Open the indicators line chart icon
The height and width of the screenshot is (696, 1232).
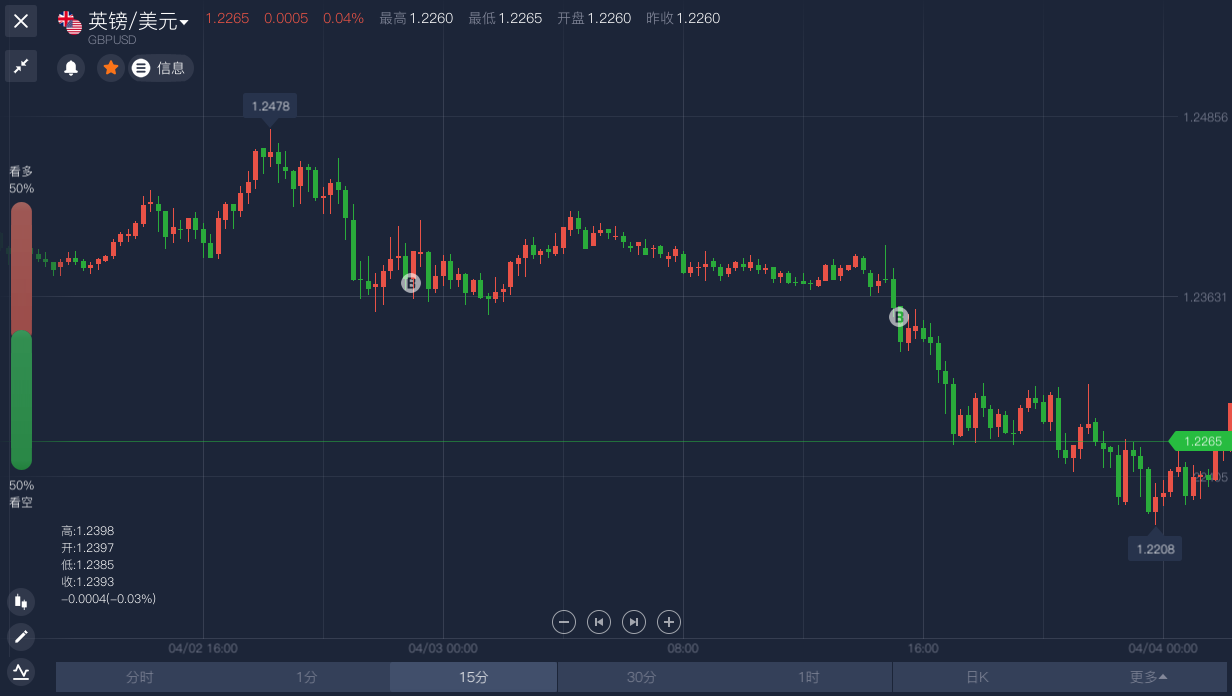coord(21,671)
